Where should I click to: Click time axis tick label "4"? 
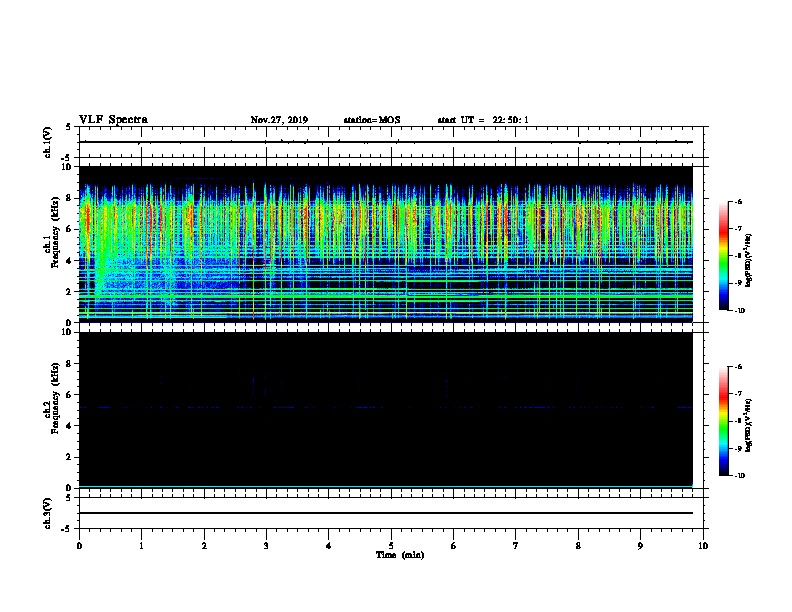pyautogui.click(x=329, y=546)
